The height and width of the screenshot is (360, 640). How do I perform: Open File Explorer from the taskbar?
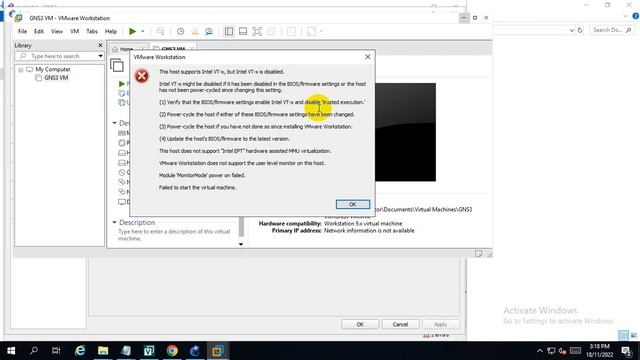[103, 351]
